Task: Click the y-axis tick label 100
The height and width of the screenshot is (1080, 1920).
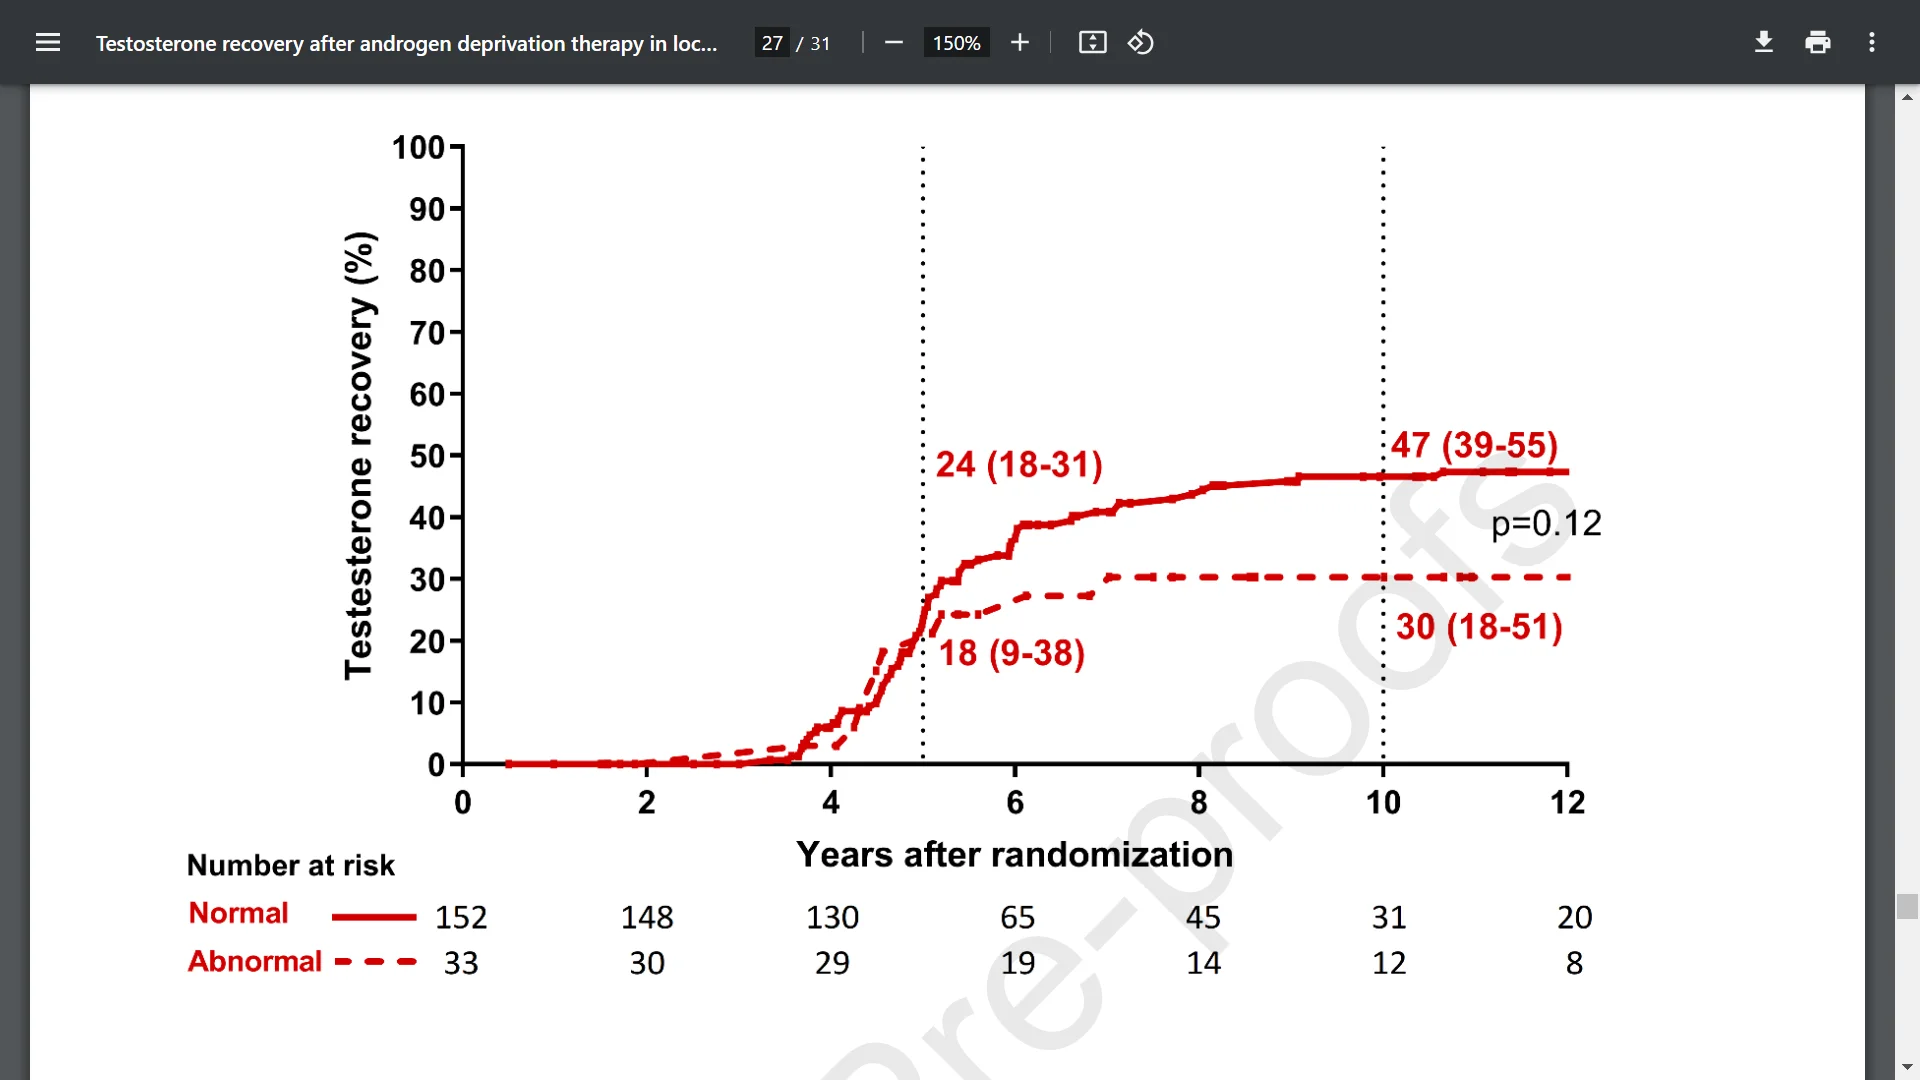Action: 418,147
